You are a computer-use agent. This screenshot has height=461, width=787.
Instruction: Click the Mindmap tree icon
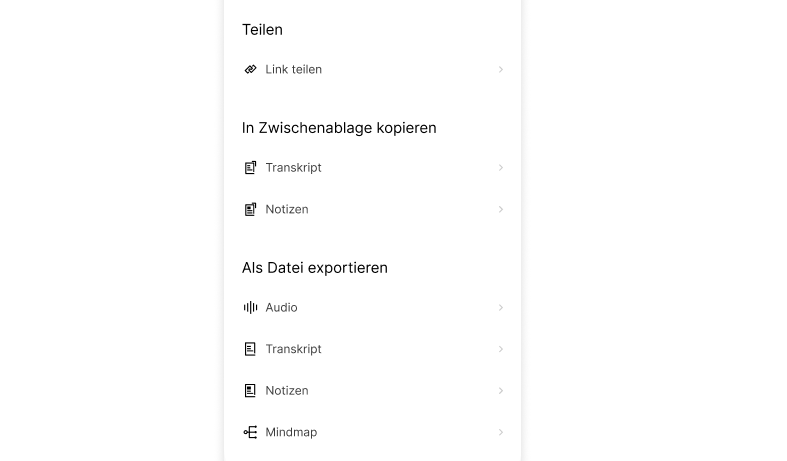coord(250,433)
